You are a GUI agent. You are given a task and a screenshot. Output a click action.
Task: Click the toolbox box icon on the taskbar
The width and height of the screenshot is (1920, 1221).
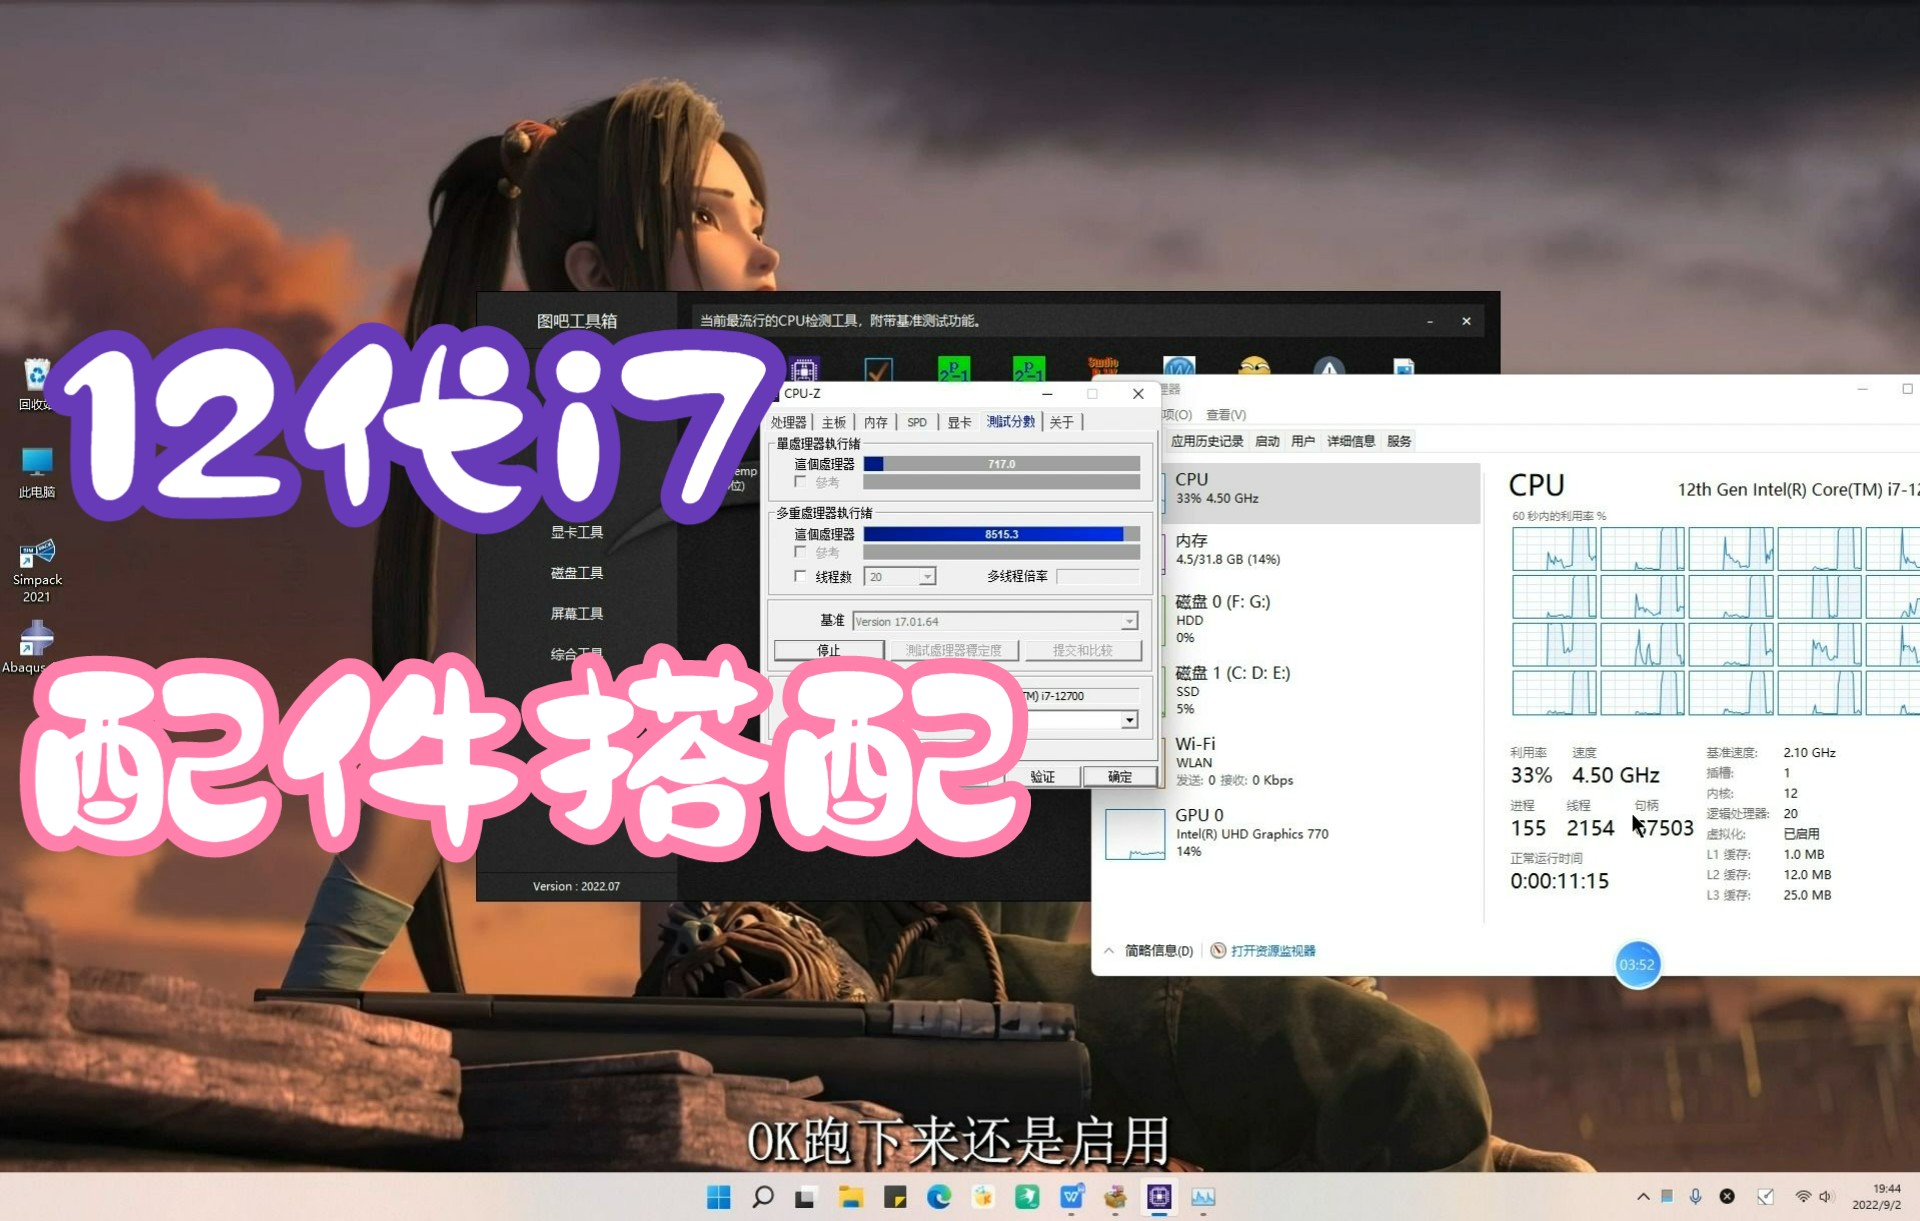point(1115,1197)
